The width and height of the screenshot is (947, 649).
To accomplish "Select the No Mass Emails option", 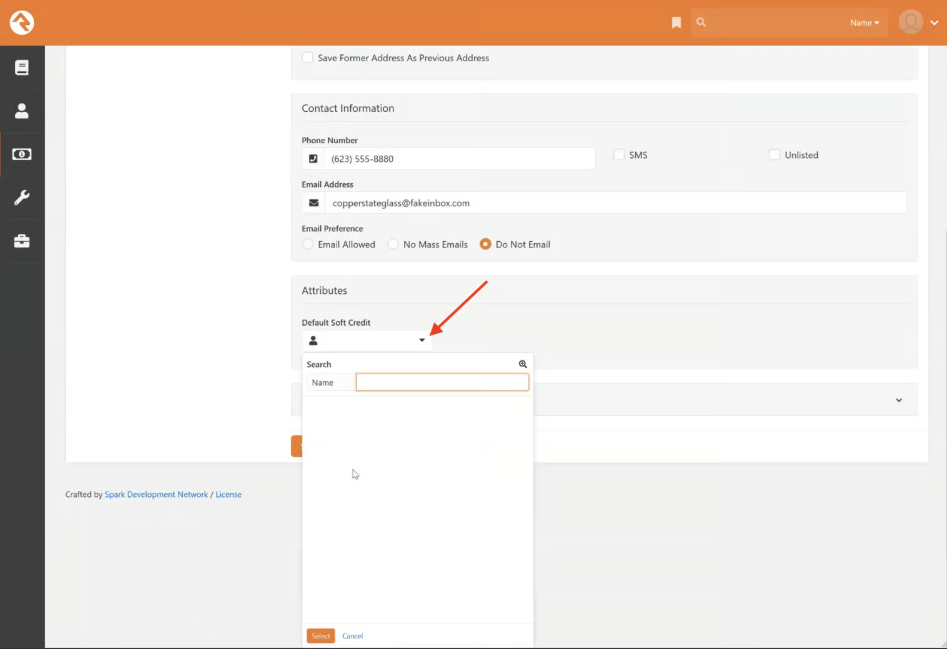I will (x=393, y=244).
